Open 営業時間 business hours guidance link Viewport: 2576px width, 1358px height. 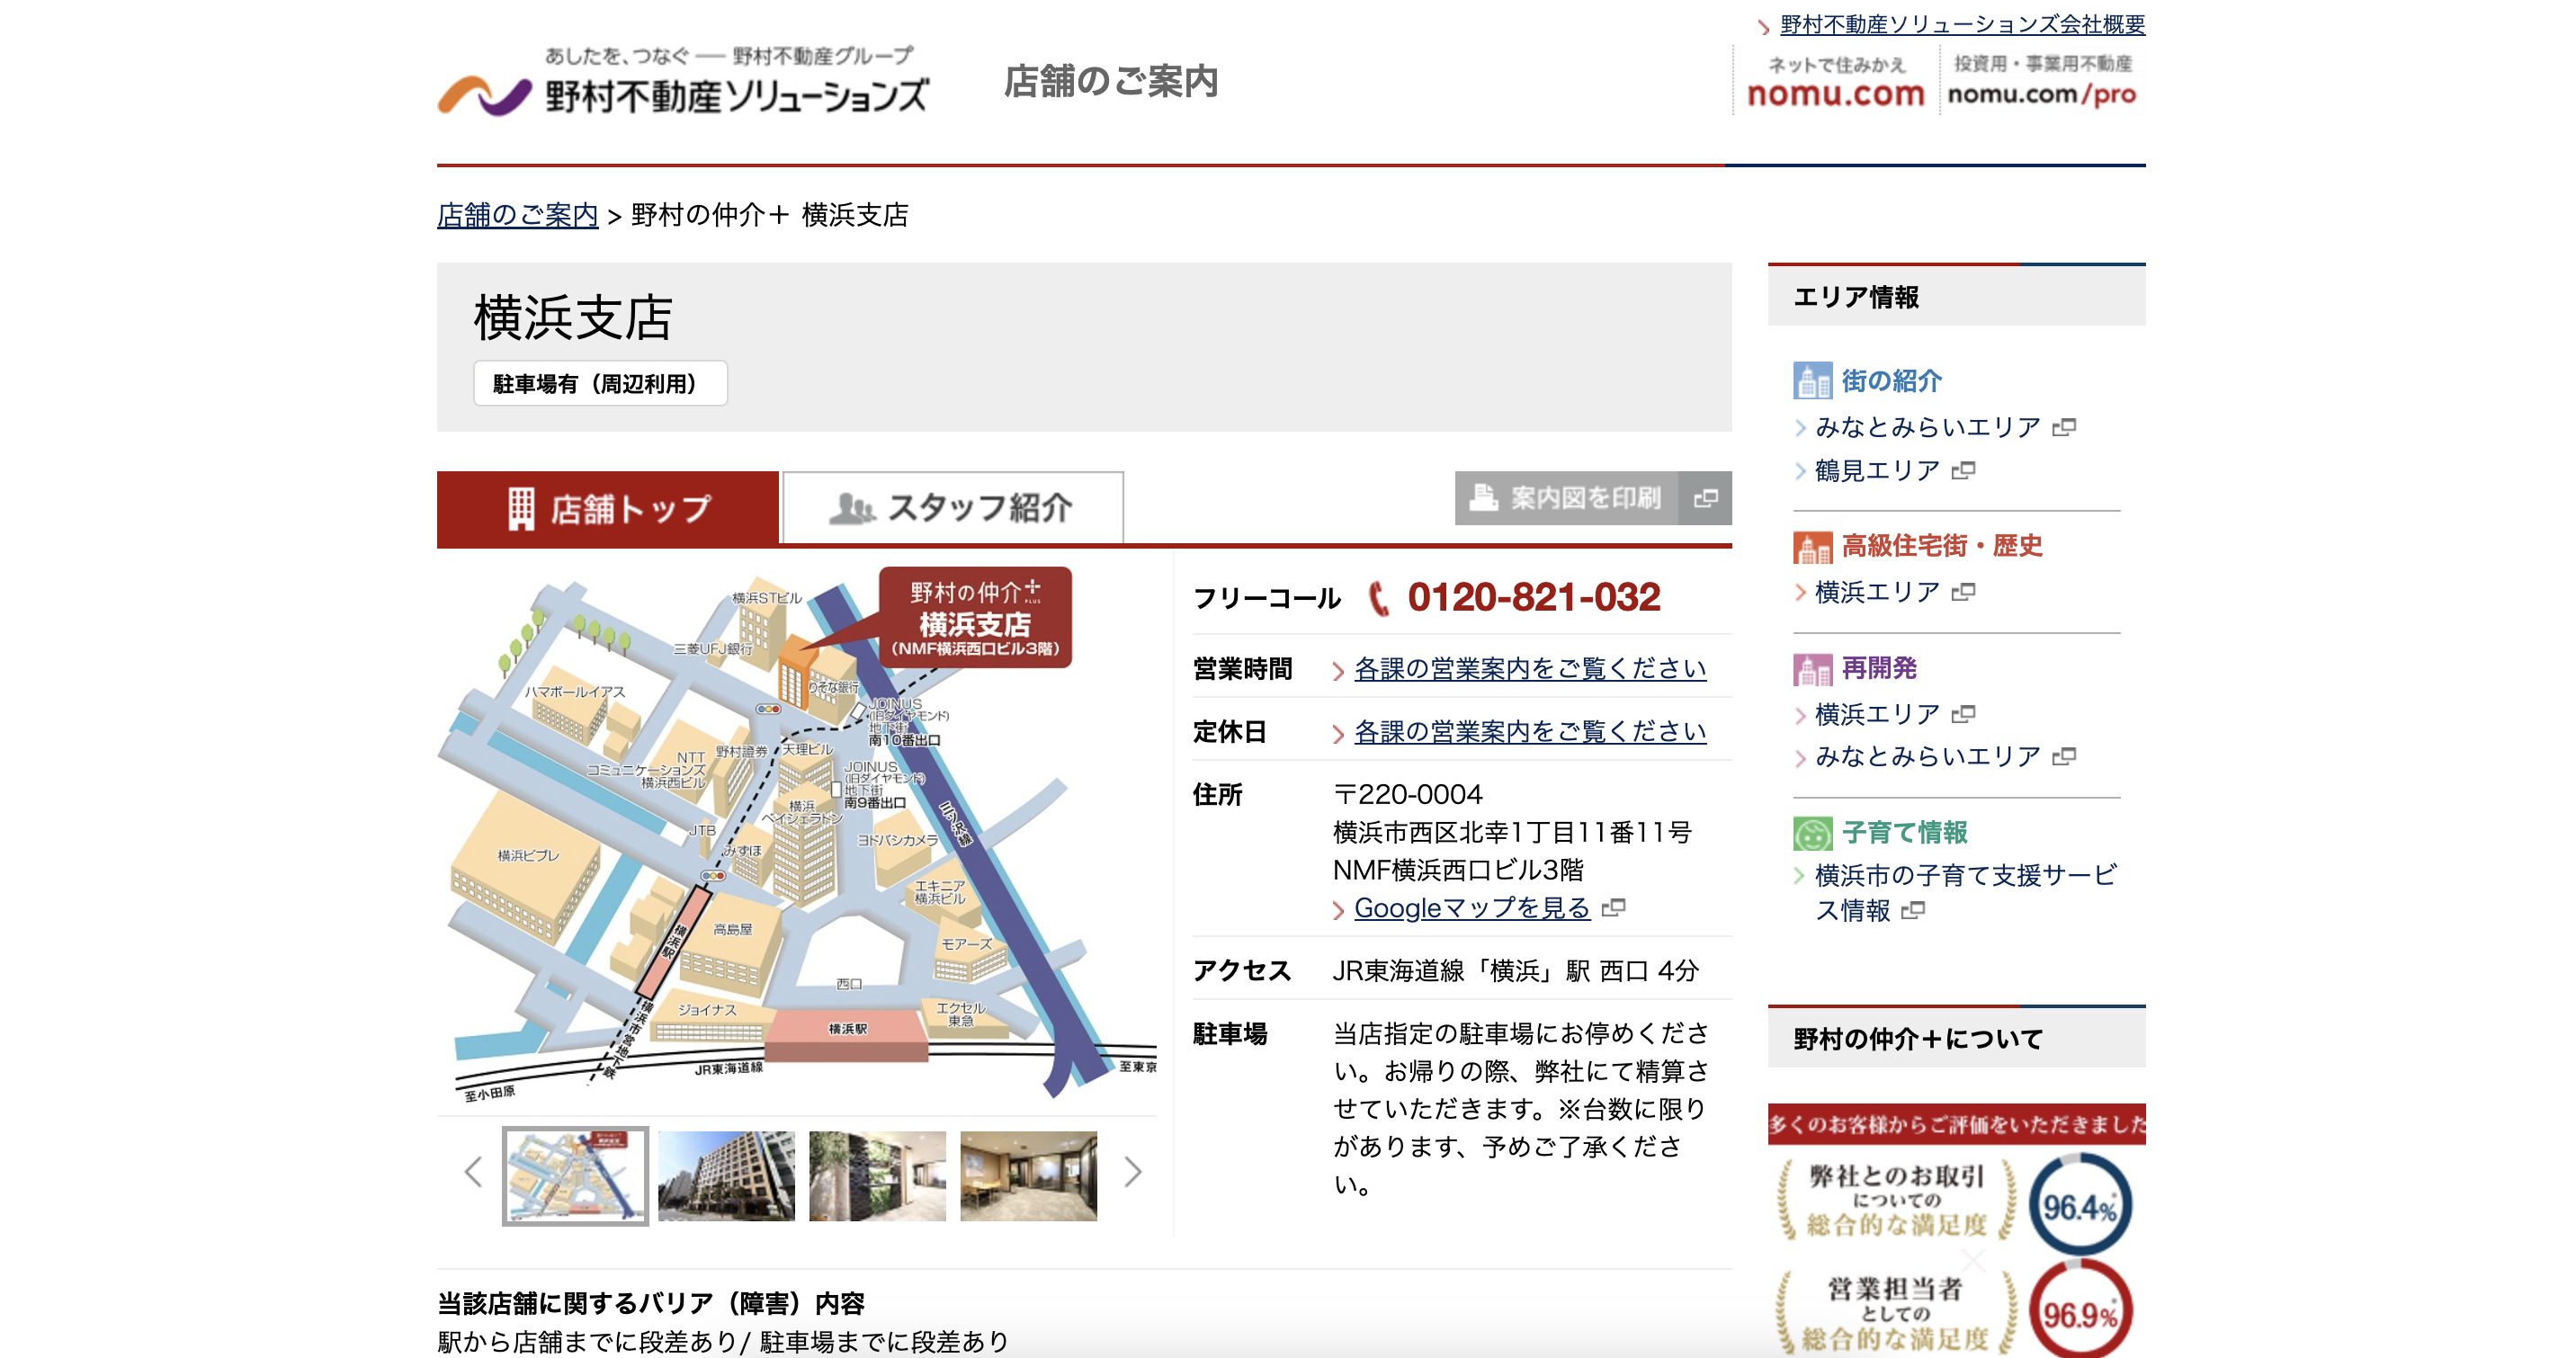point(1530,668)
